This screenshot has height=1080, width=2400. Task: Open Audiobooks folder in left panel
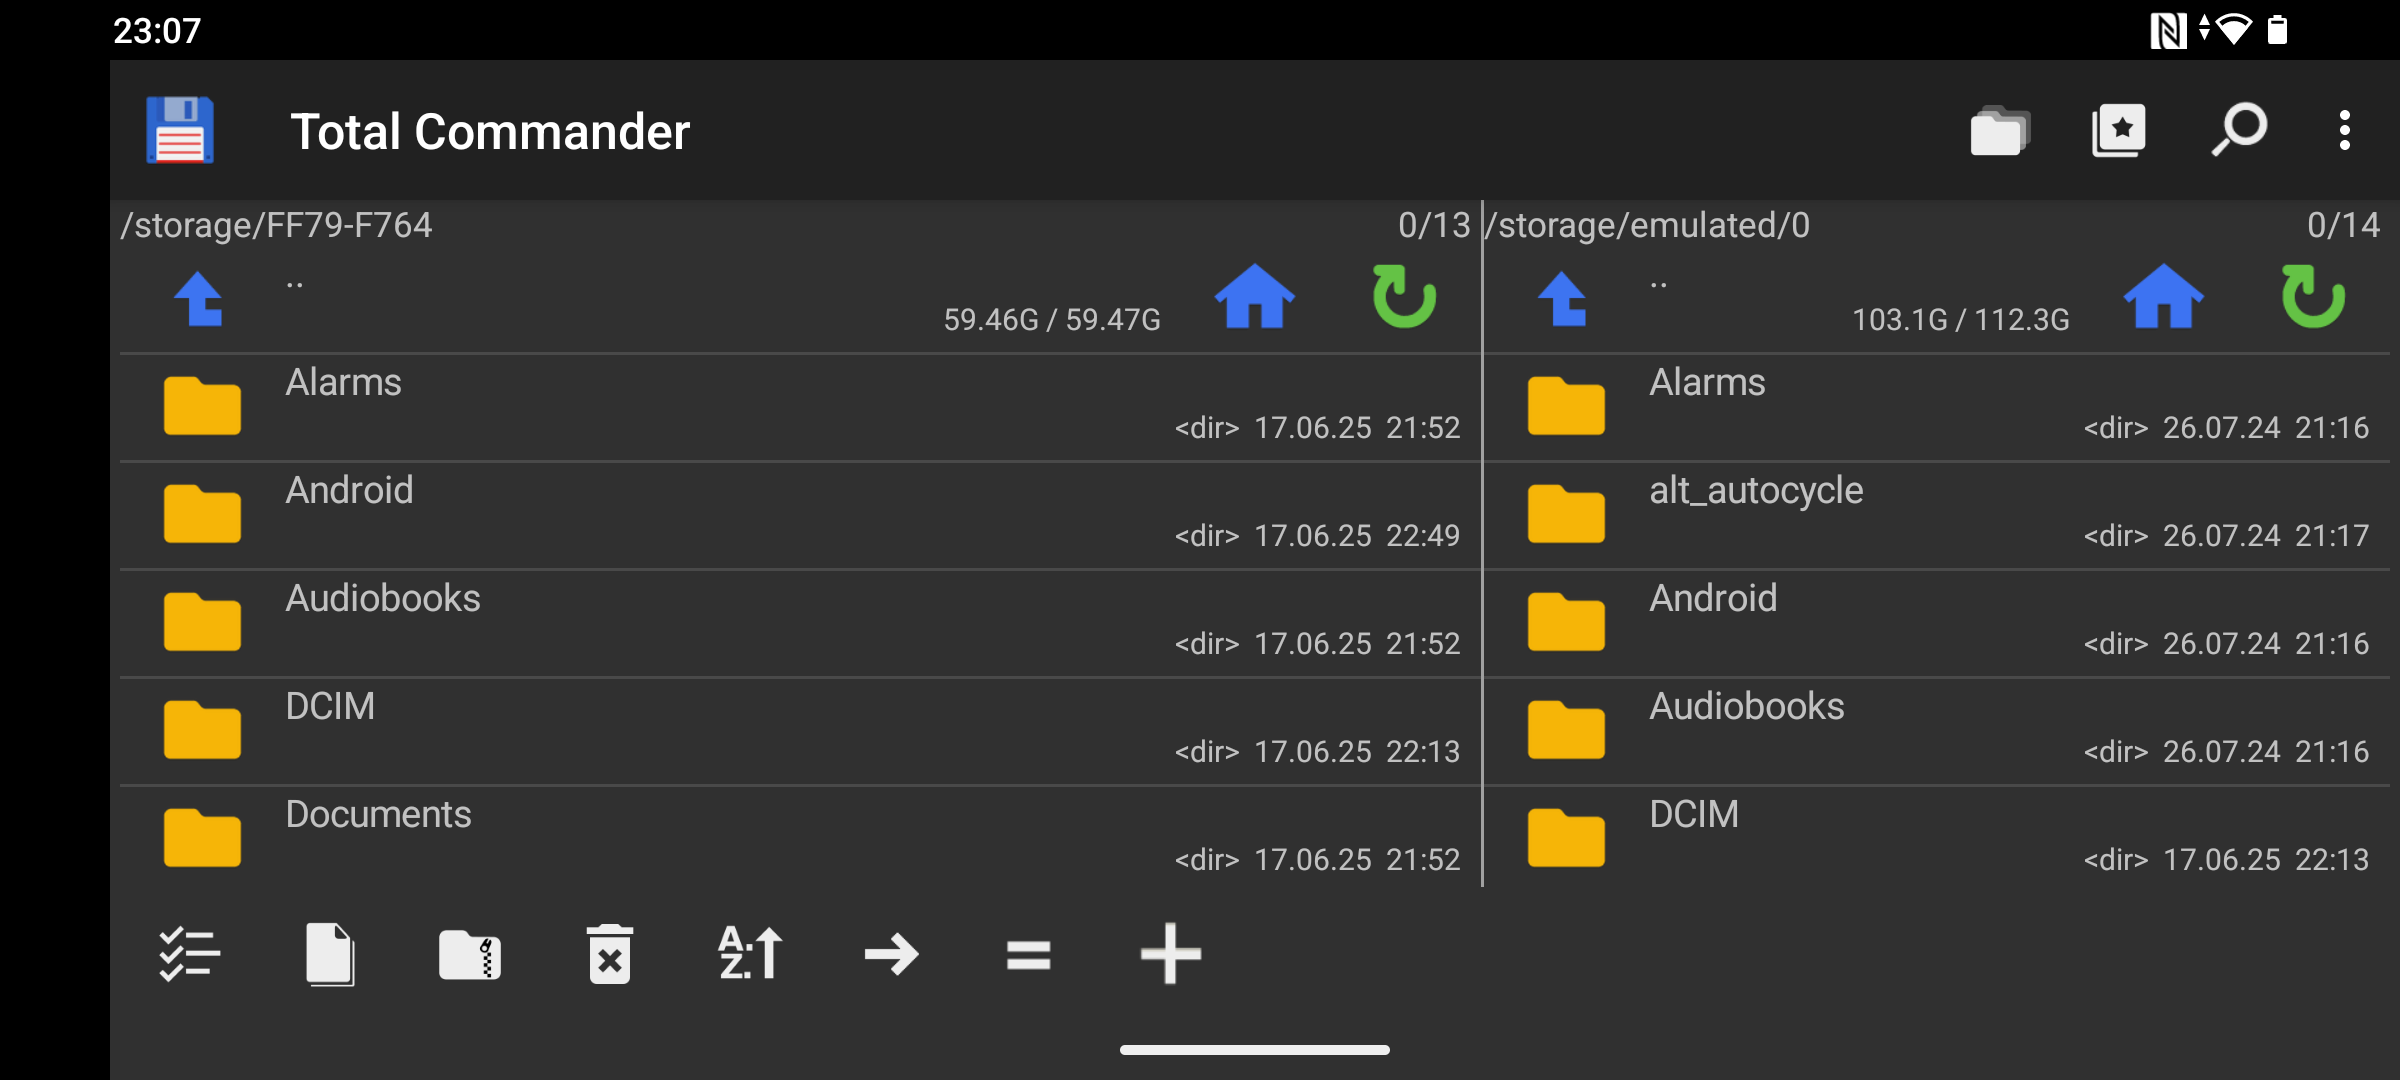pyautogui.click(x=383, y=600)
